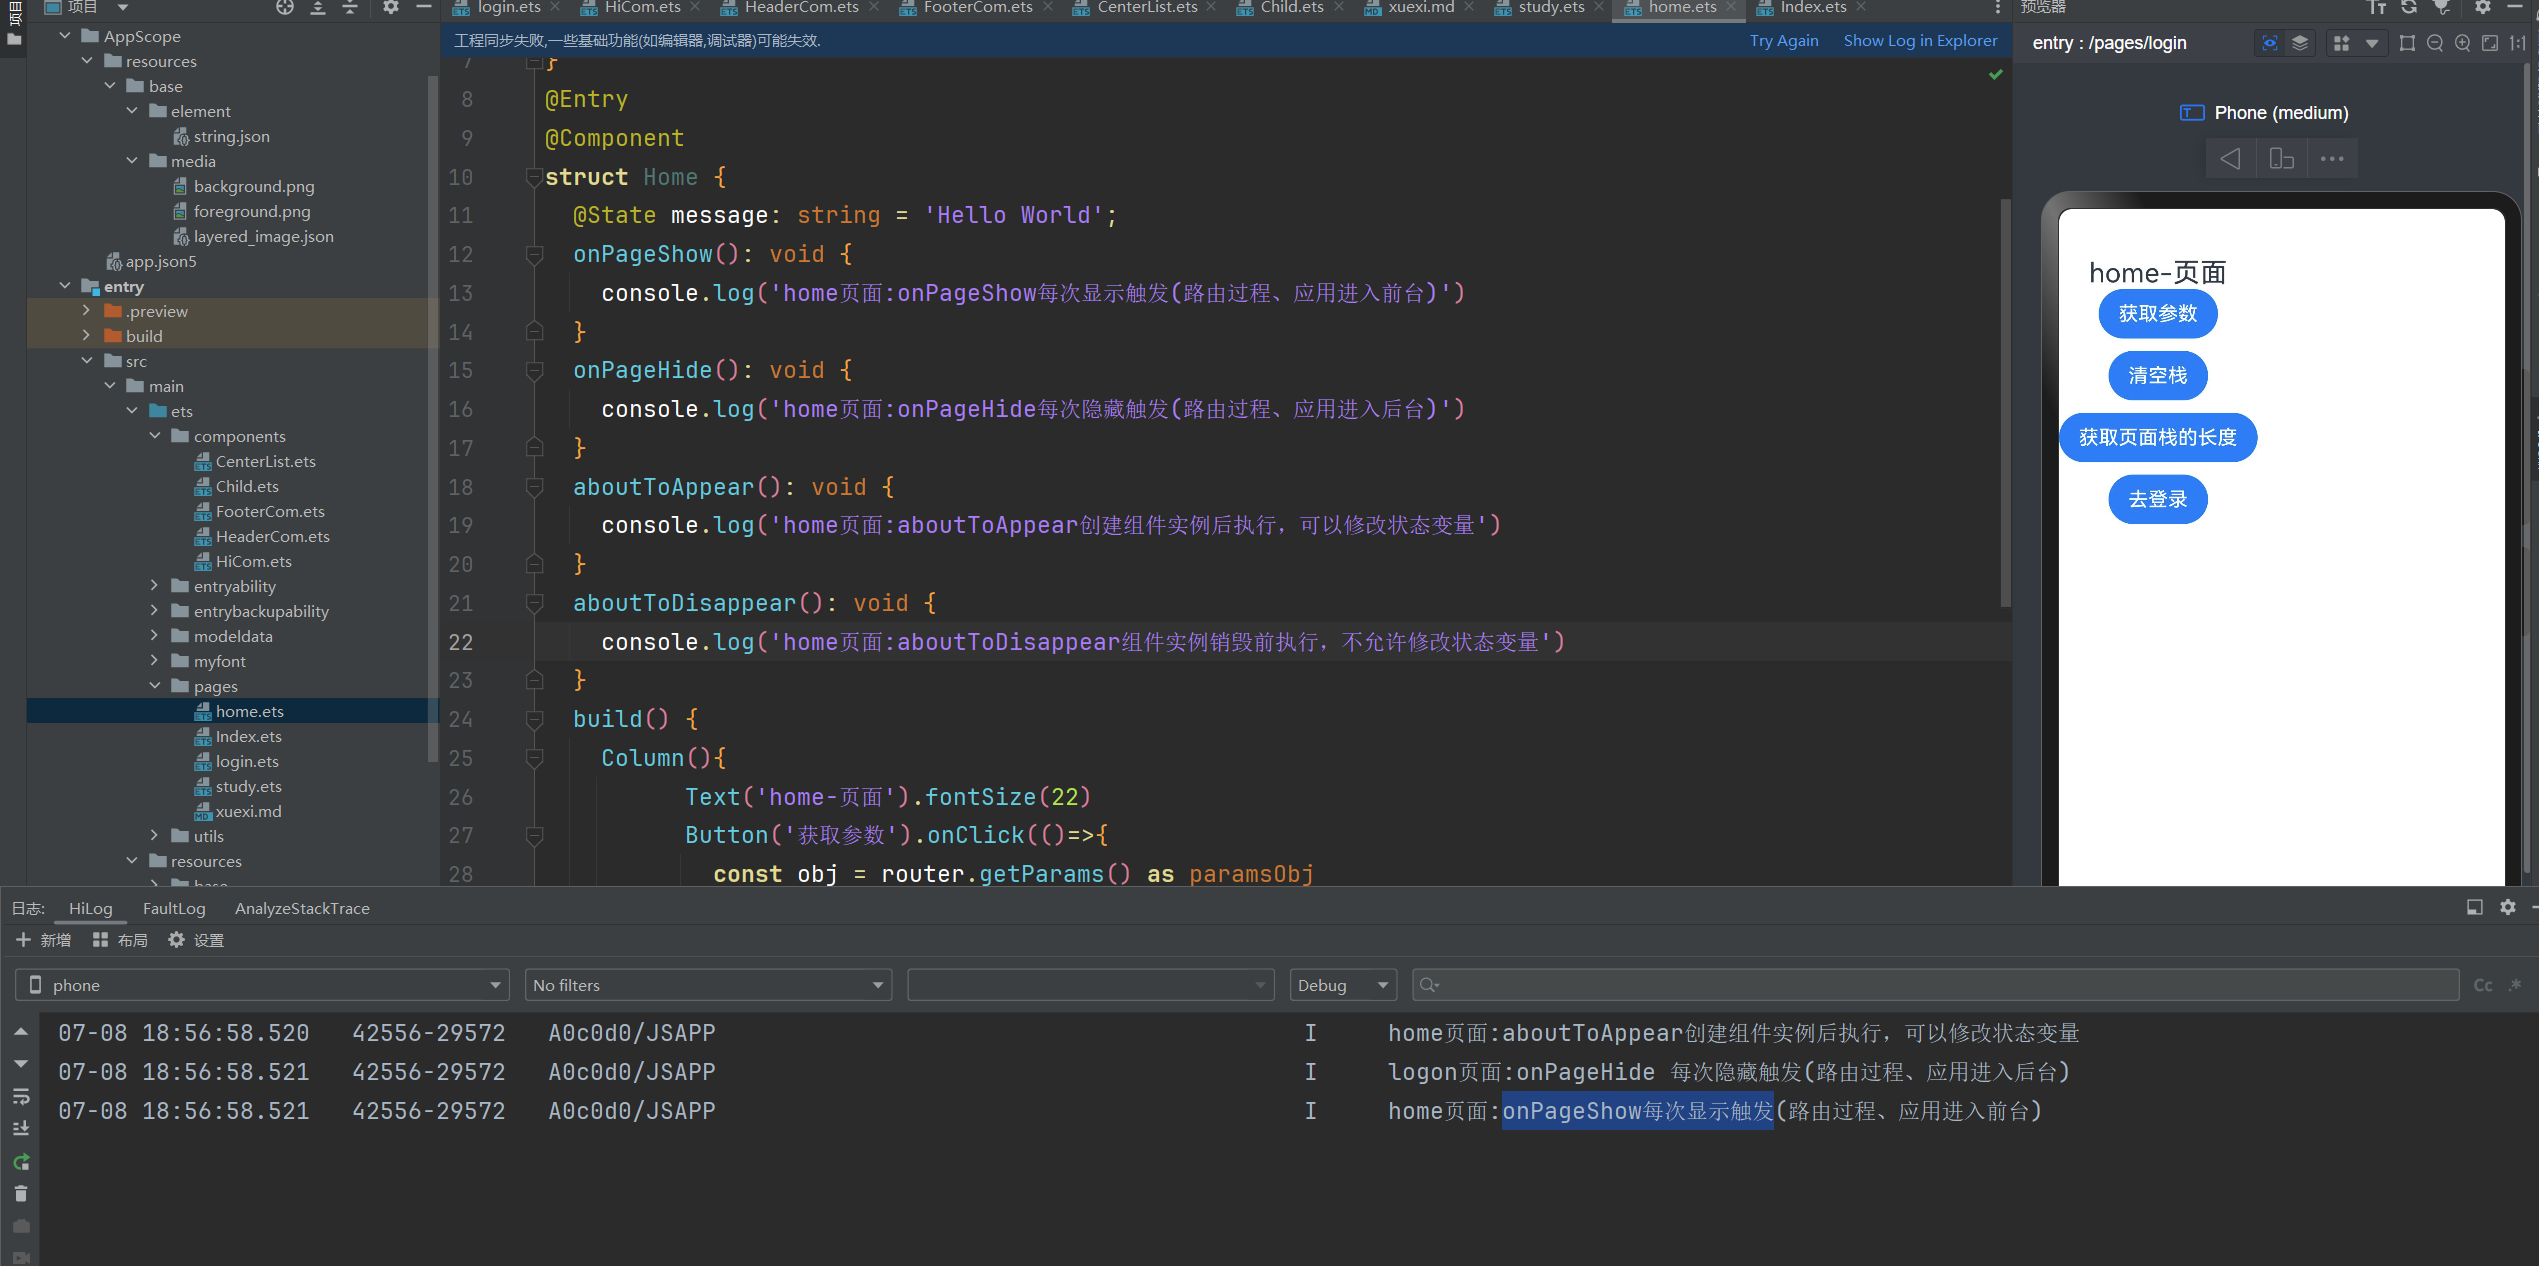Open the component layers view icon
This screenshot has width=2539, height=1266.
coord(2300,43)
